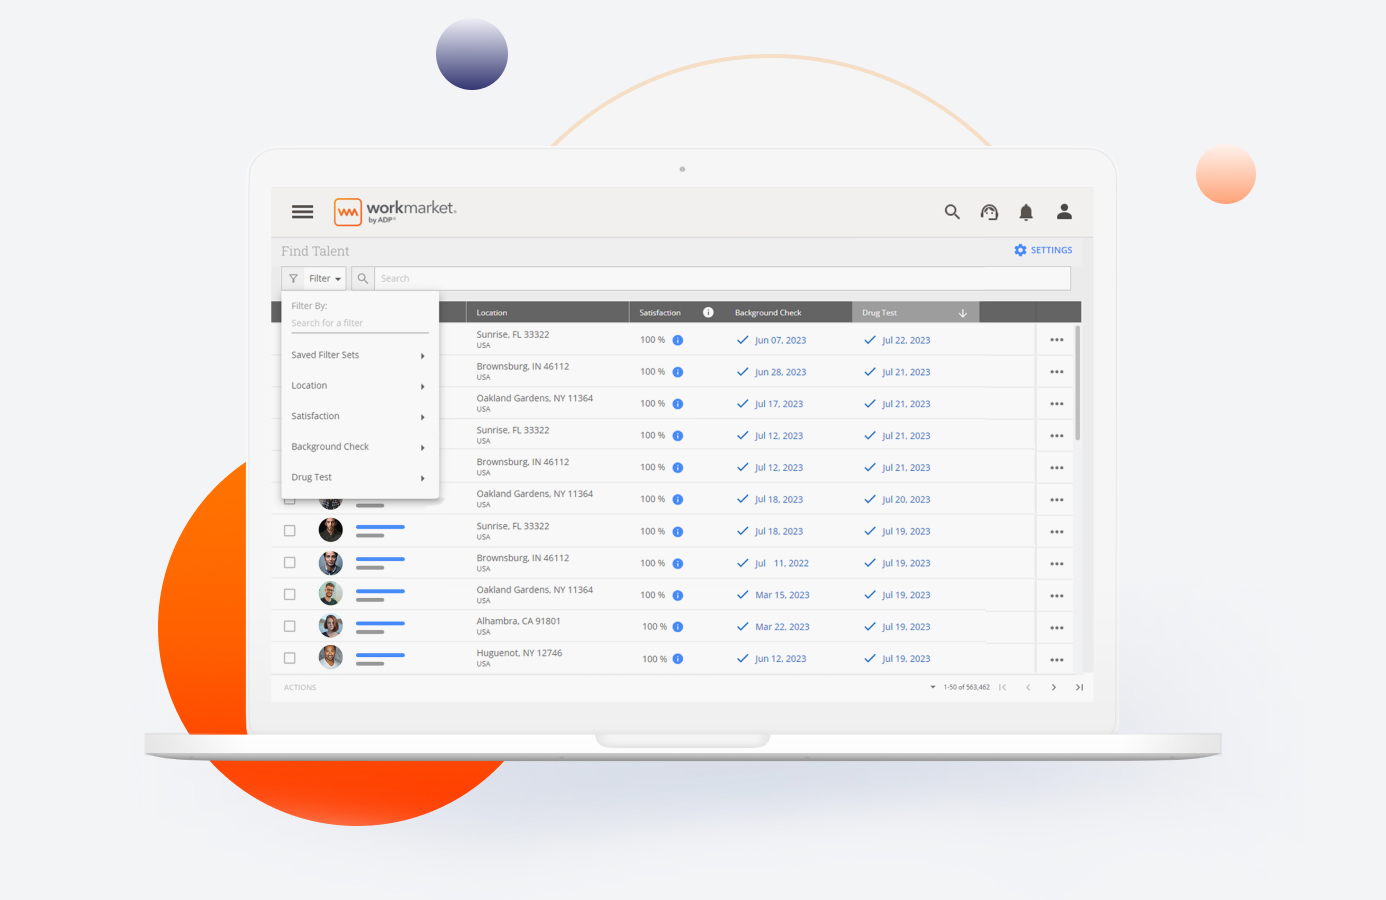Open the three-dot menu for the first row
Image resolution: width=1386 pixels, height=900 pixels.
(x=1057, y=340)
